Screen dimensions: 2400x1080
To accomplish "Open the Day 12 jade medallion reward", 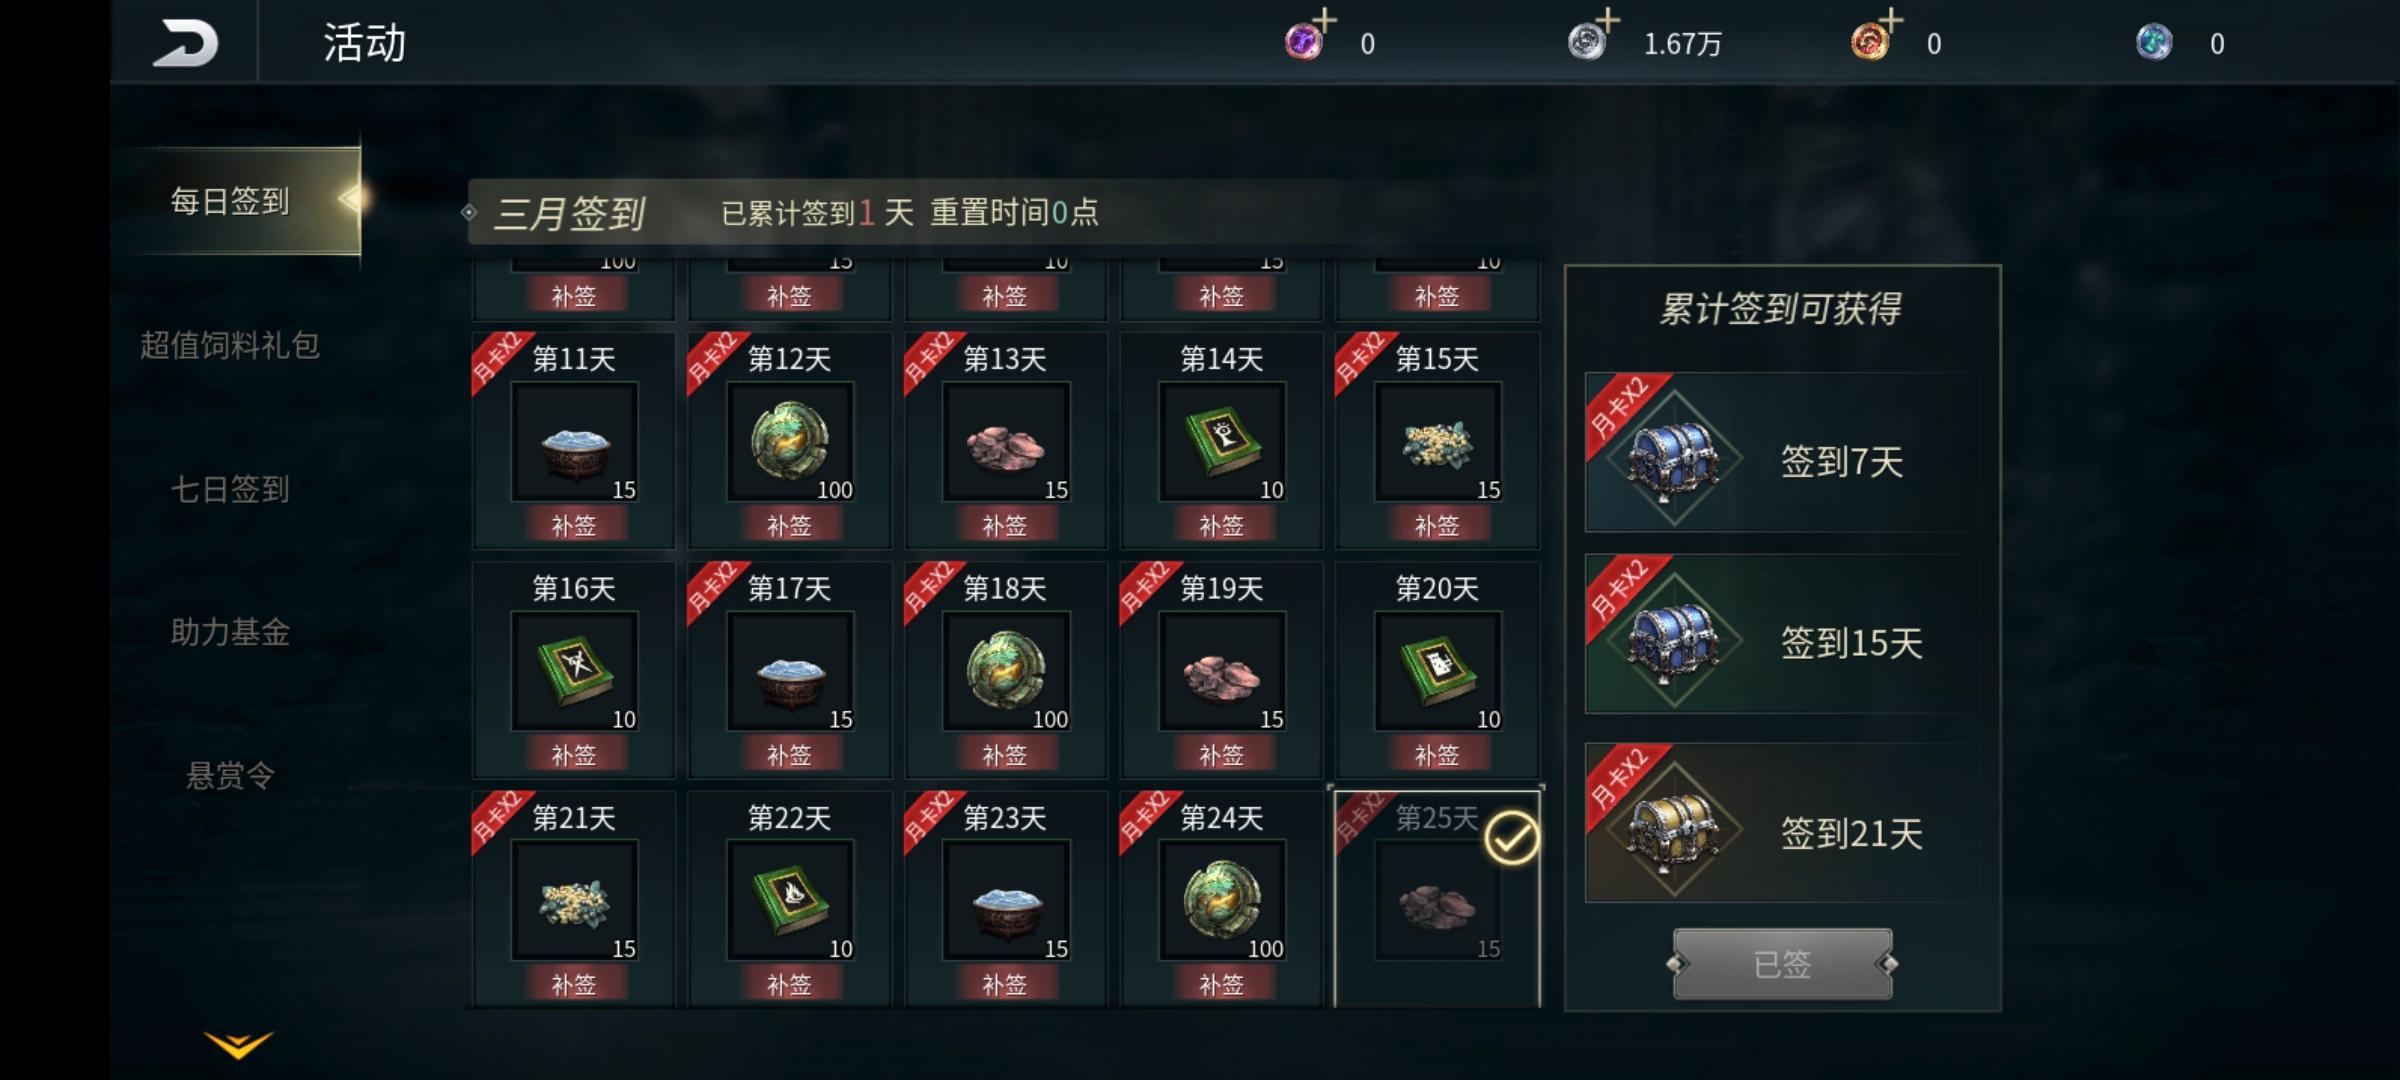I will [789, 441].
